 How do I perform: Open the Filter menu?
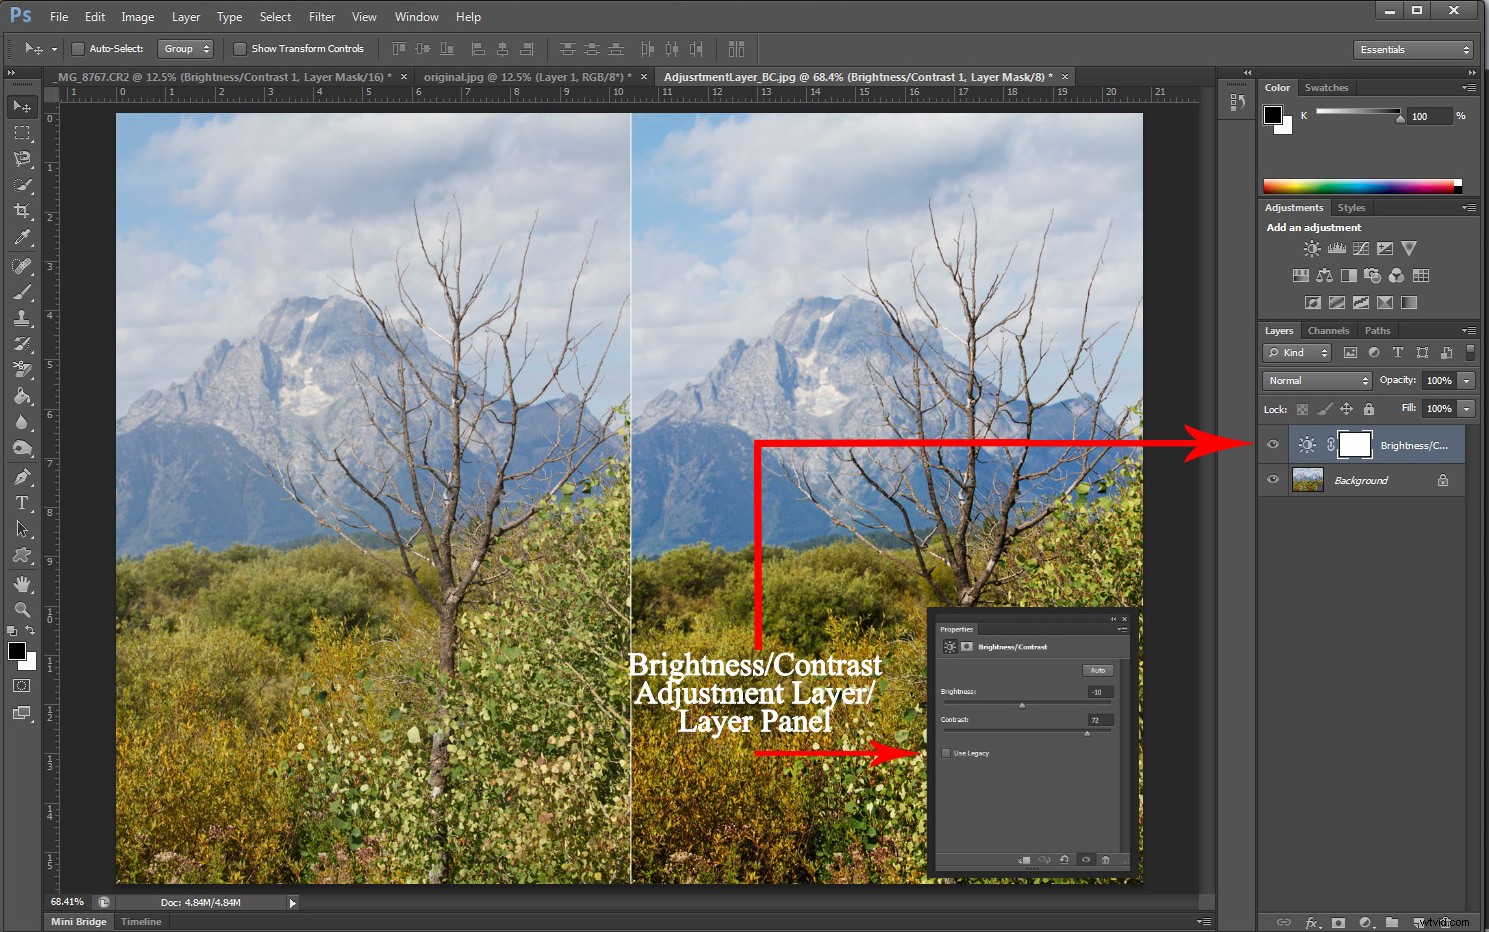321,16
